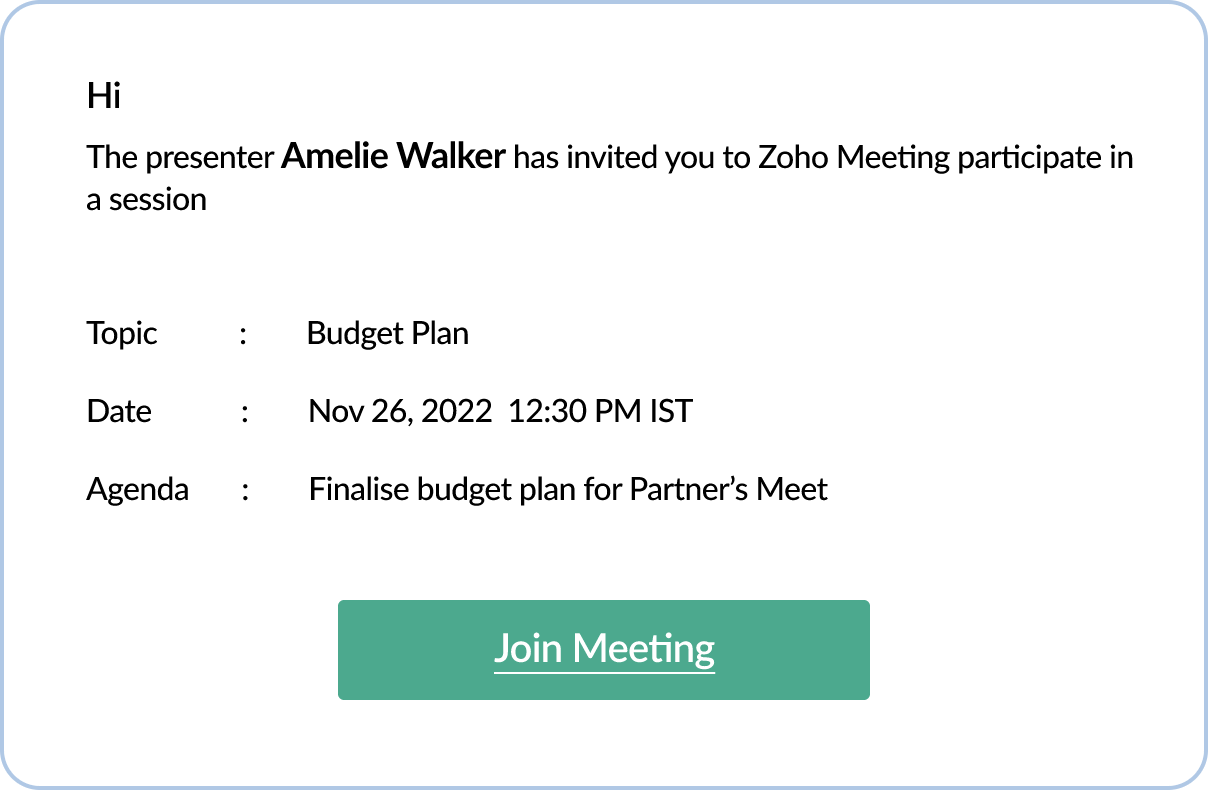Click the words "The presenter"
Screen dimensions: 1208x790
(180, 158)
